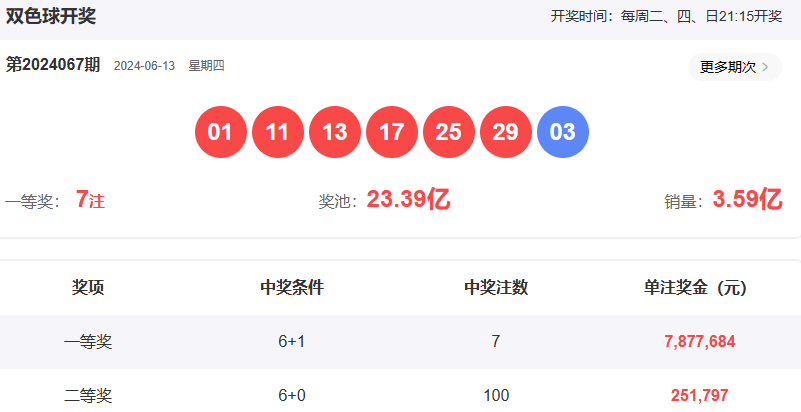This screenshot has width=801, height=412.
Task: Select red ball number 25
Action: coord(449,133)
